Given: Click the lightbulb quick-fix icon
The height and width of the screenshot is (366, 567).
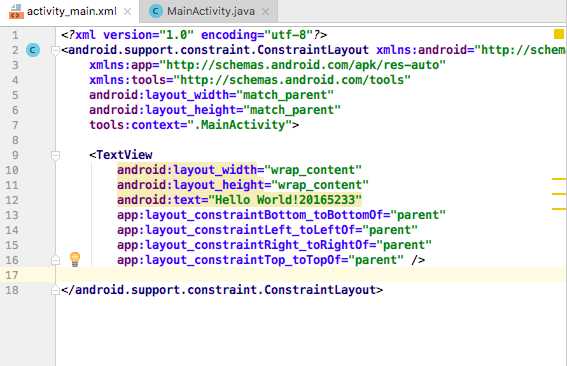Looking at the screenshot, I should tap(75, 259).
